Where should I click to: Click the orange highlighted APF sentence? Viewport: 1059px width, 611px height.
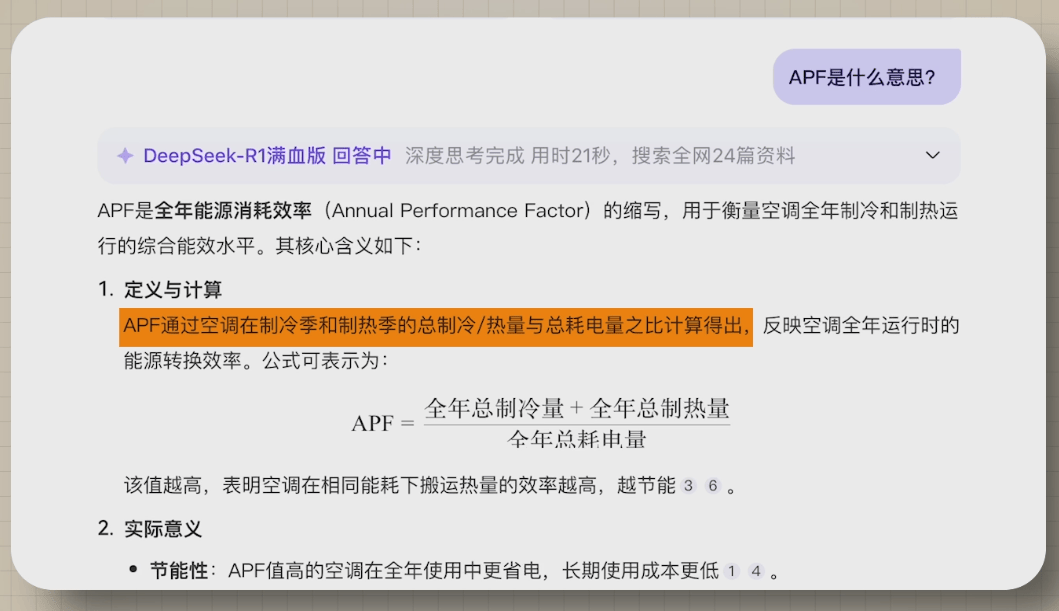point(436,327)
